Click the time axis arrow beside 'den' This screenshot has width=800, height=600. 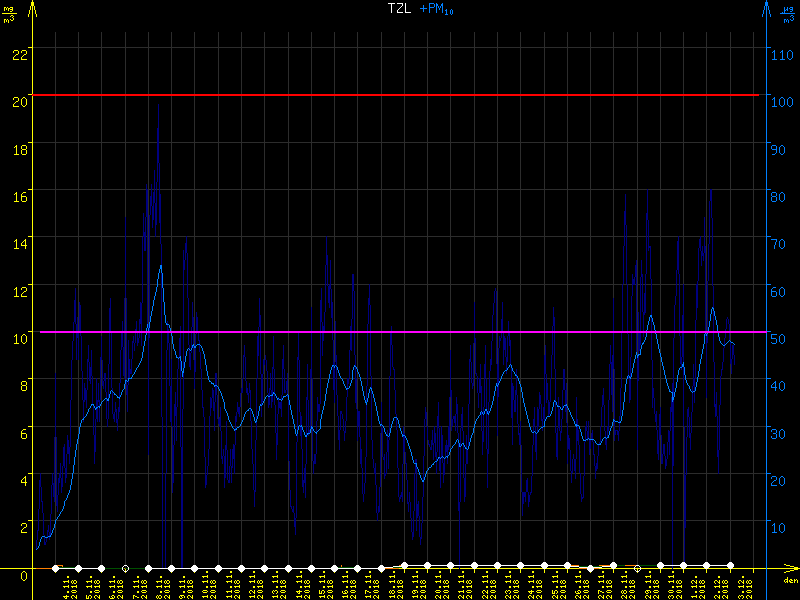[x=794, y=568]
